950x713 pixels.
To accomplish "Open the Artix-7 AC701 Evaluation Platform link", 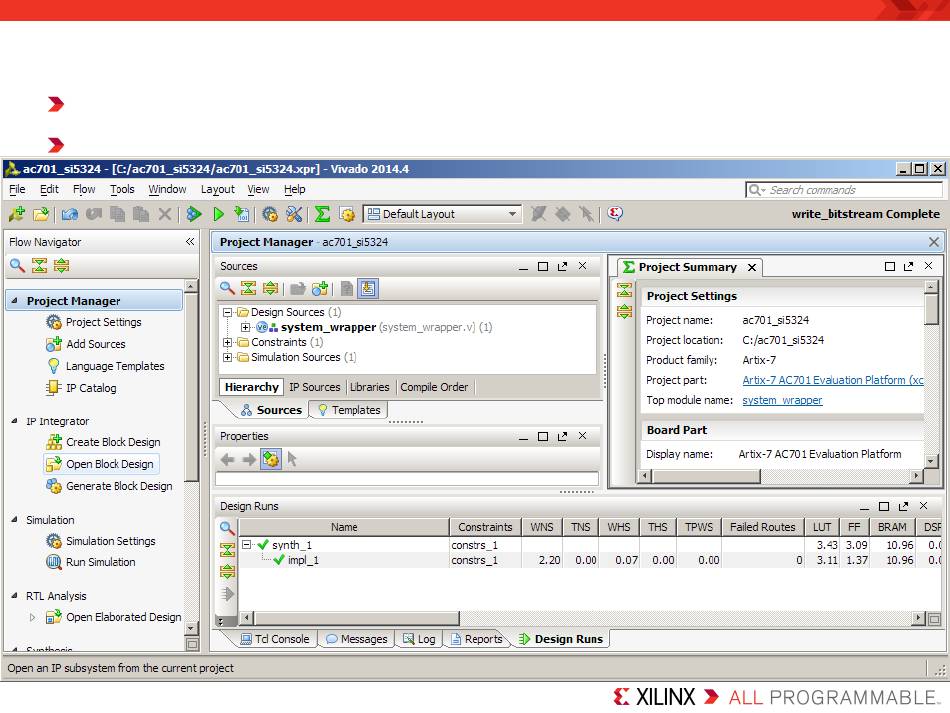I will [x=833, y=380].
